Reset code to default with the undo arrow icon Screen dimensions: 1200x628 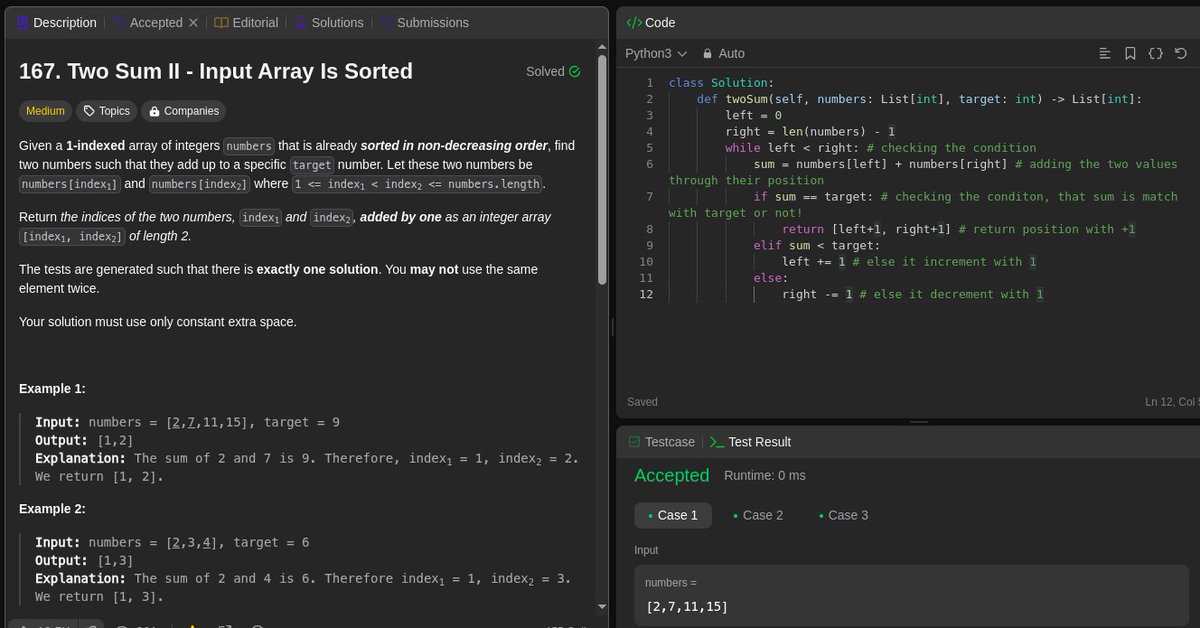pyautogui.click(x=1181, y=53)
